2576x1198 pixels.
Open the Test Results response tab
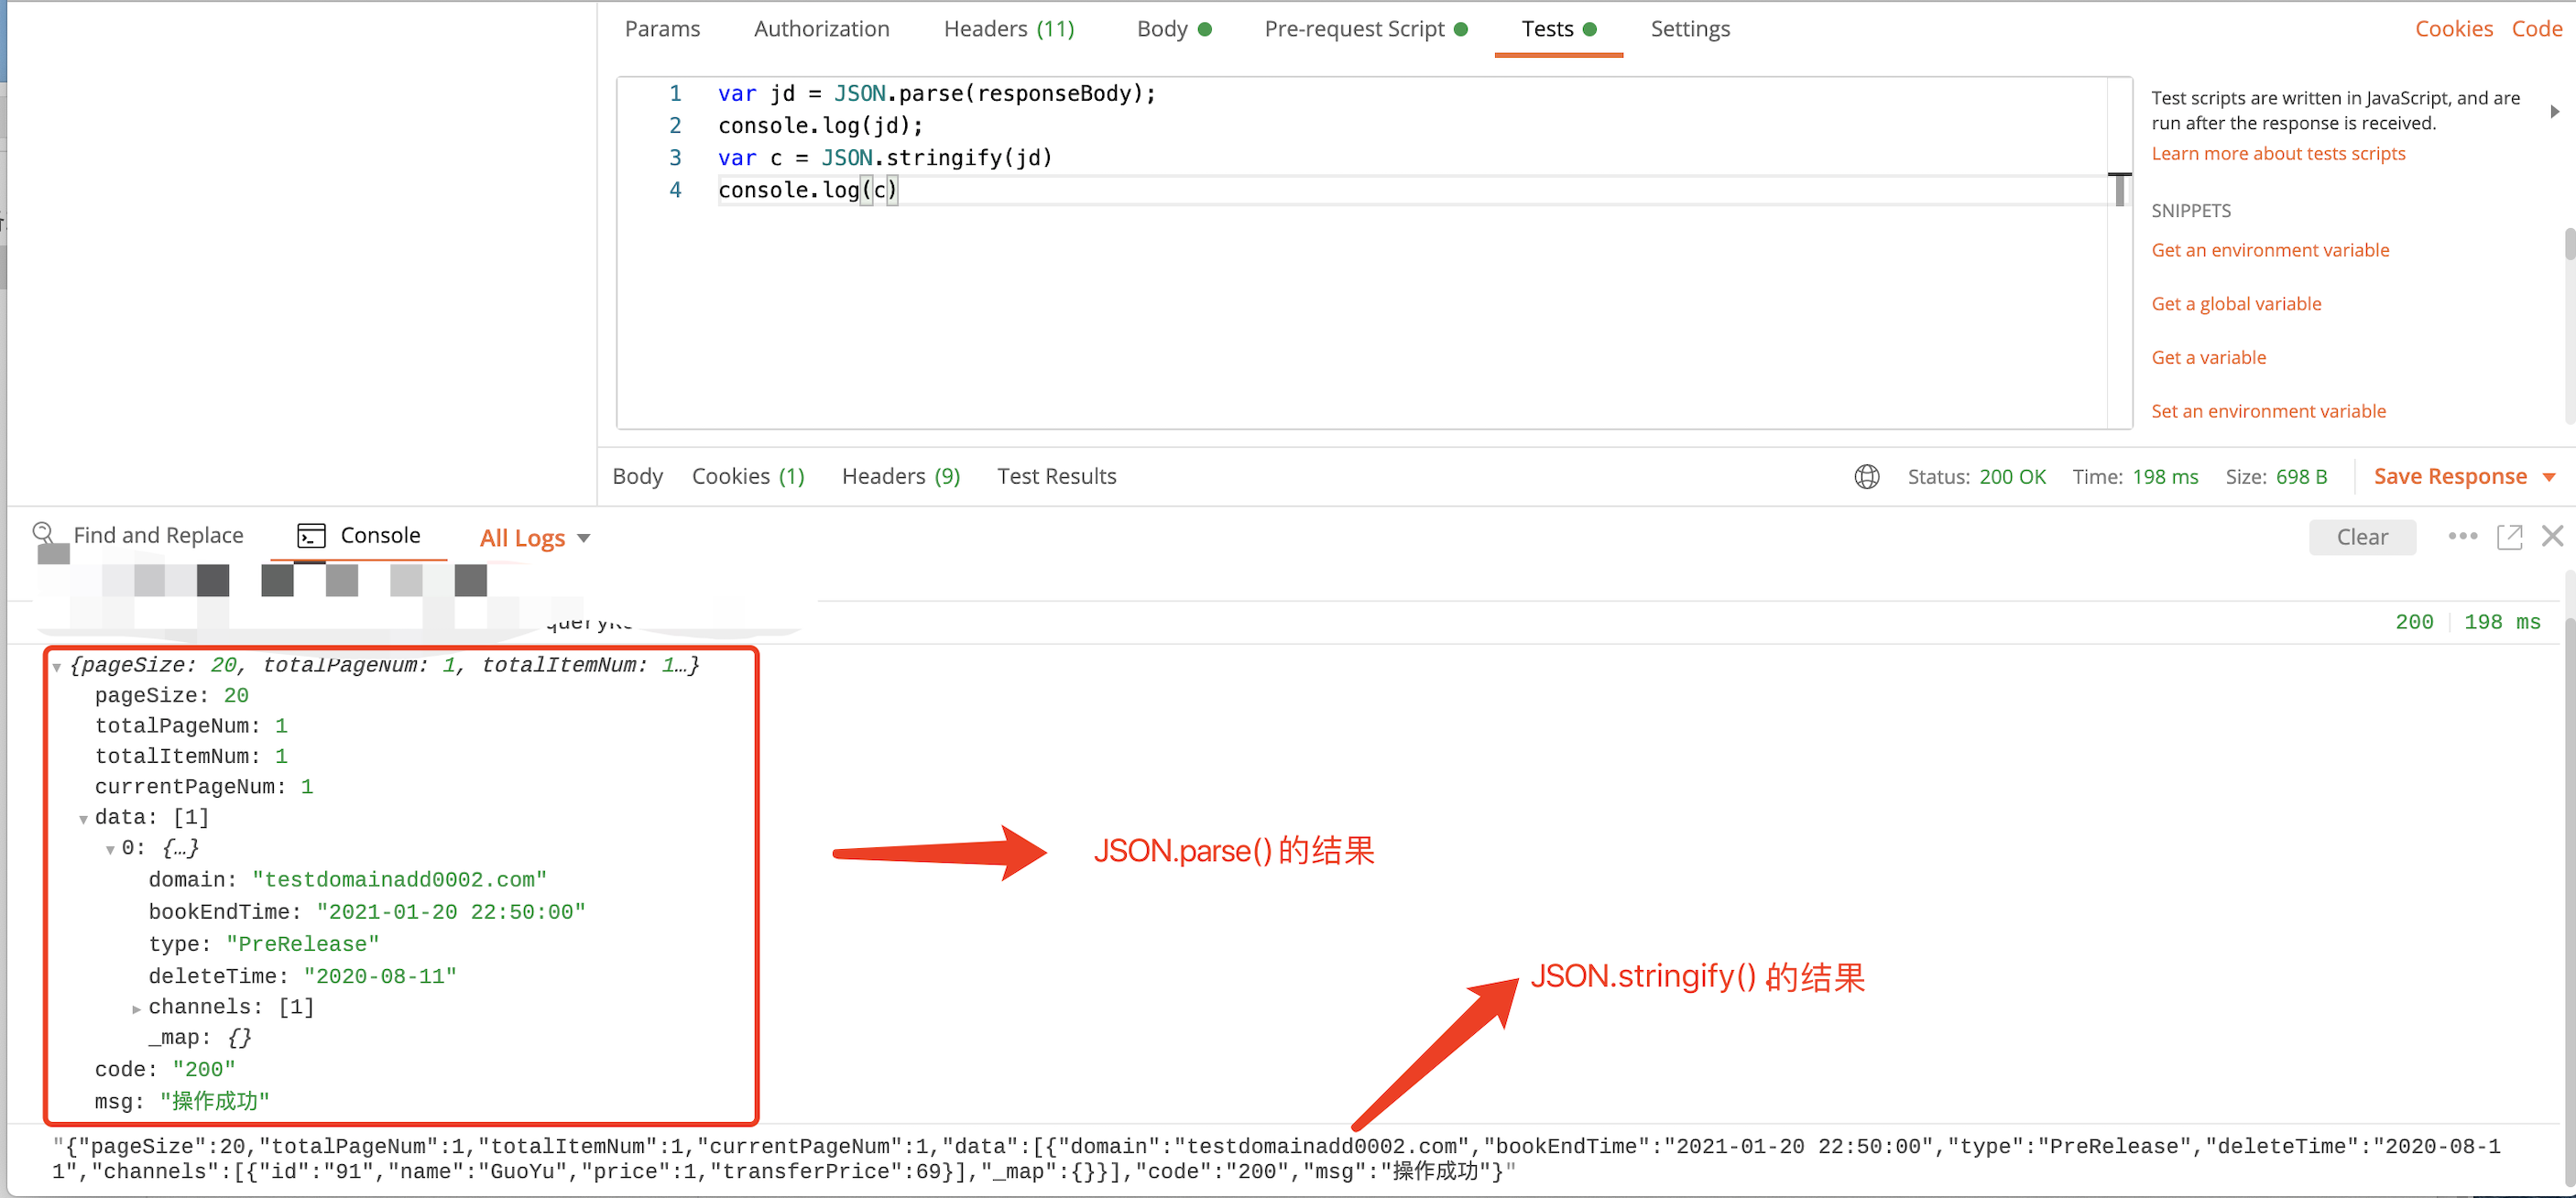1056,477
